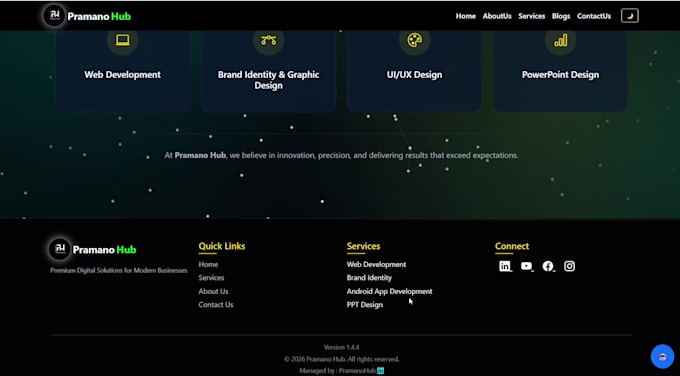Open the blue chatbot floating button
Screen dimensions: 680x376
point(662,356)
